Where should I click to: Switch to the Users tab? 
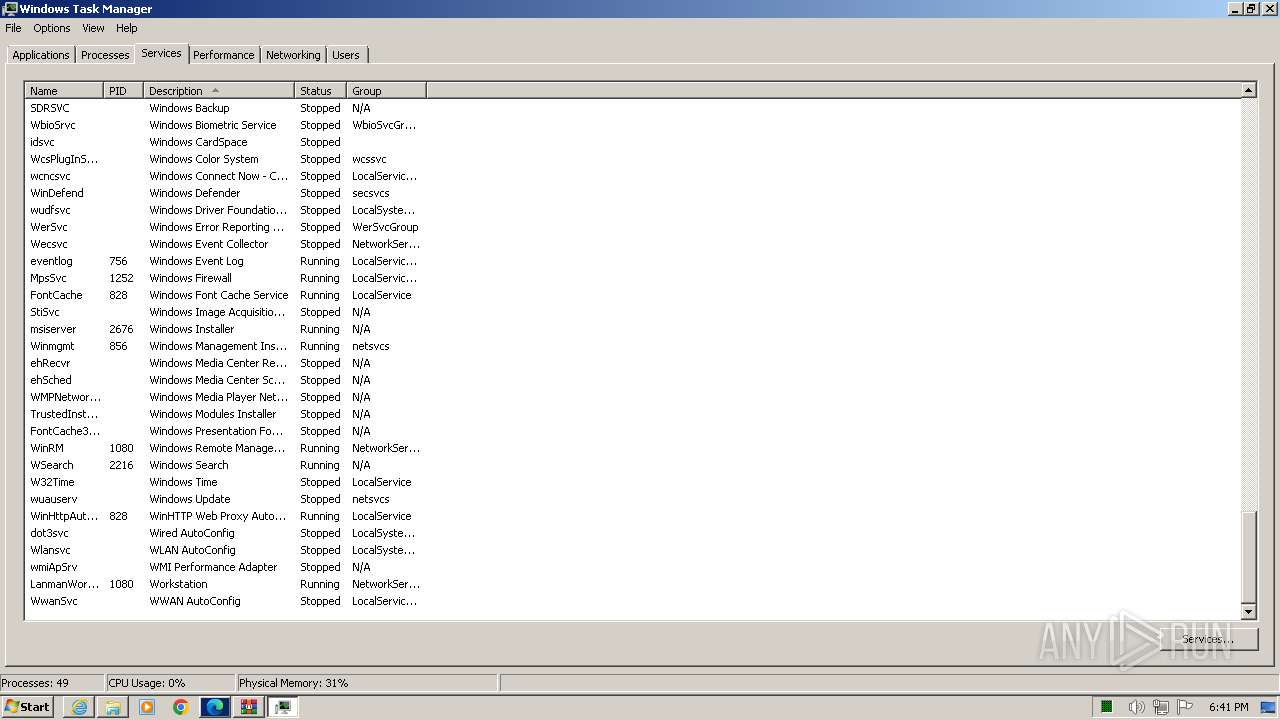tap(346, 55)
